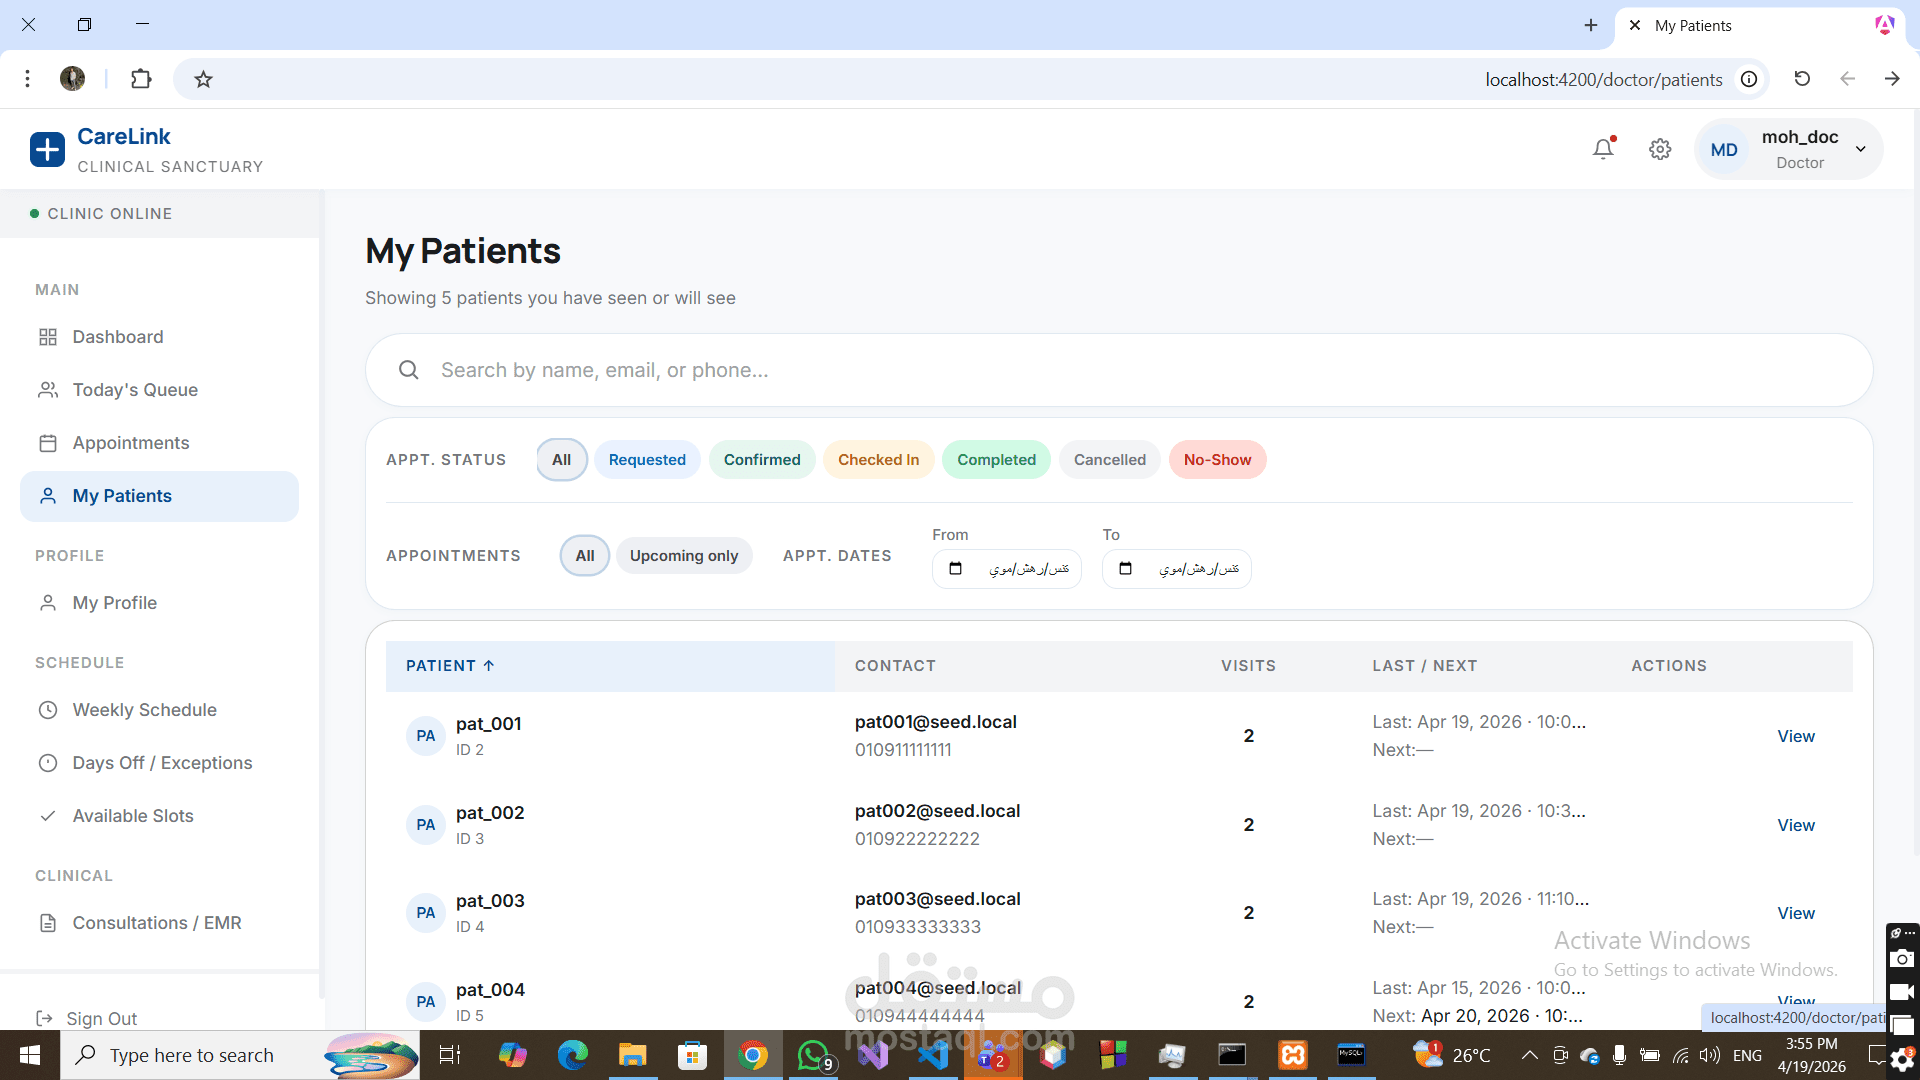Open calendar icon in To date field

tap(1125, 569)
